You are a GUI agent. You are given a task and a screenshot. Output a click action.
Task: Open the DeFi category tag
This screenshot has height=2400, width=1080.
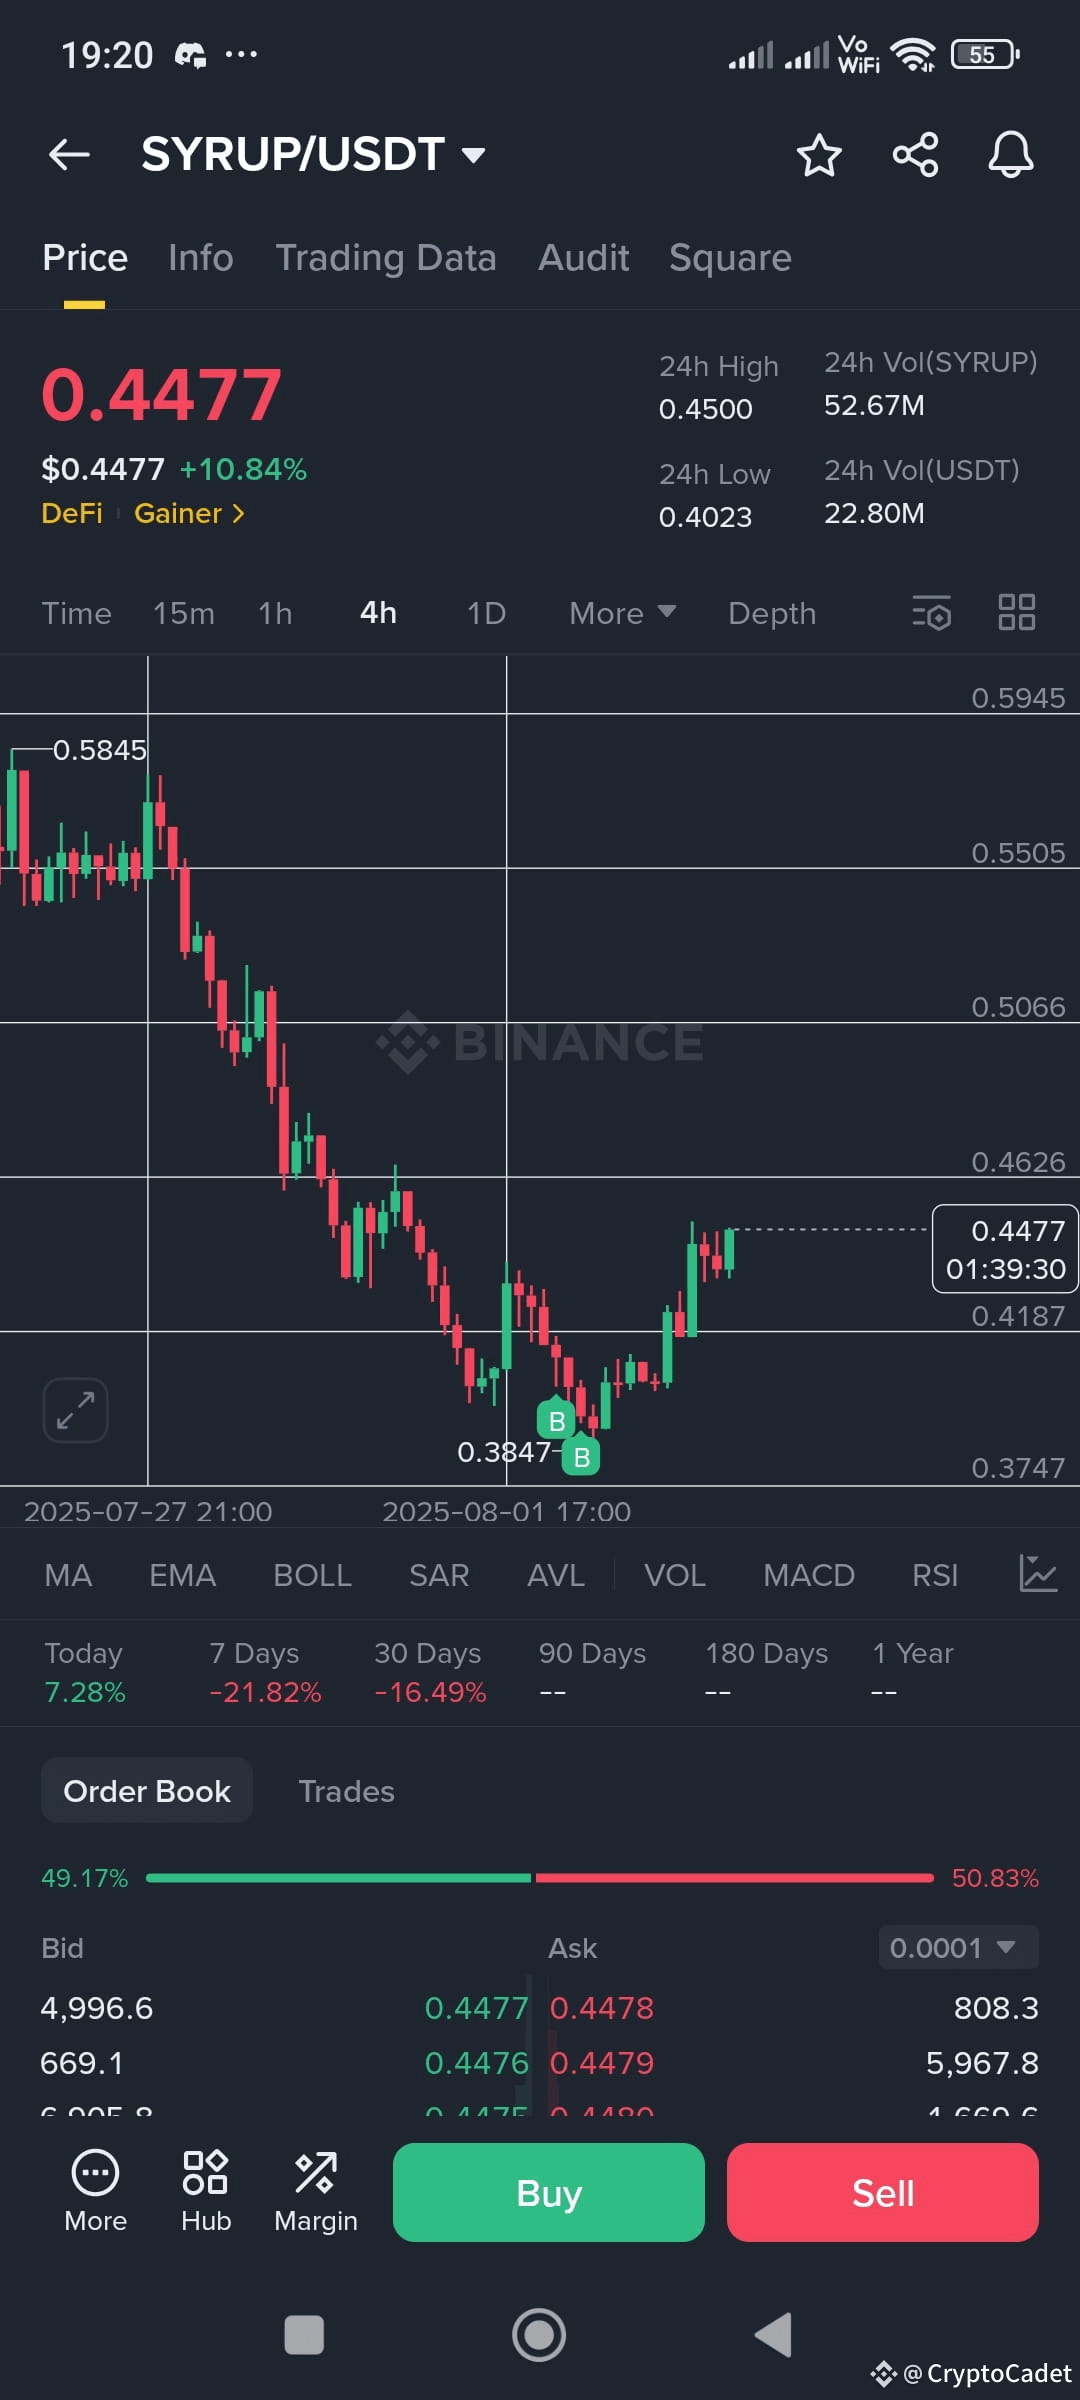click(72, 513)
